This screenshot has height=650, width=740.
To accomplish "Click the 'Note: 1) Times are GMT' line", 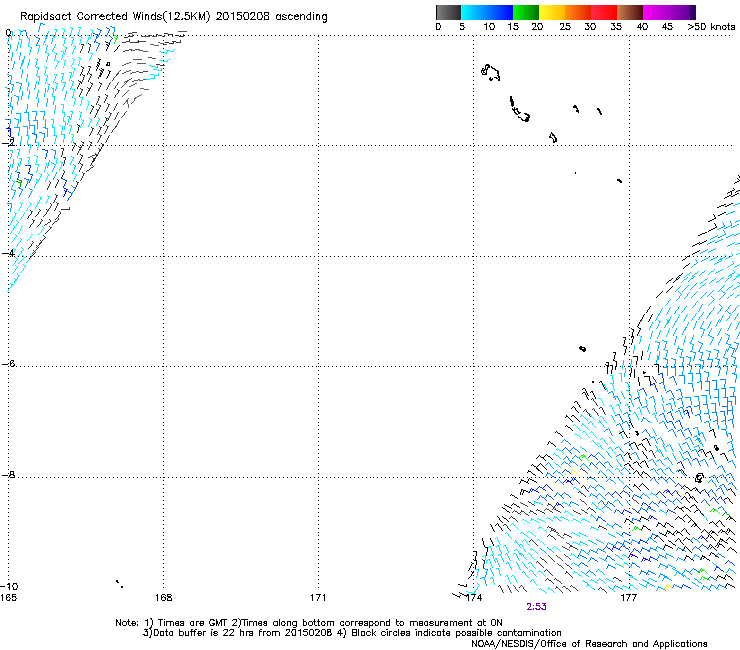I will 309,623.
